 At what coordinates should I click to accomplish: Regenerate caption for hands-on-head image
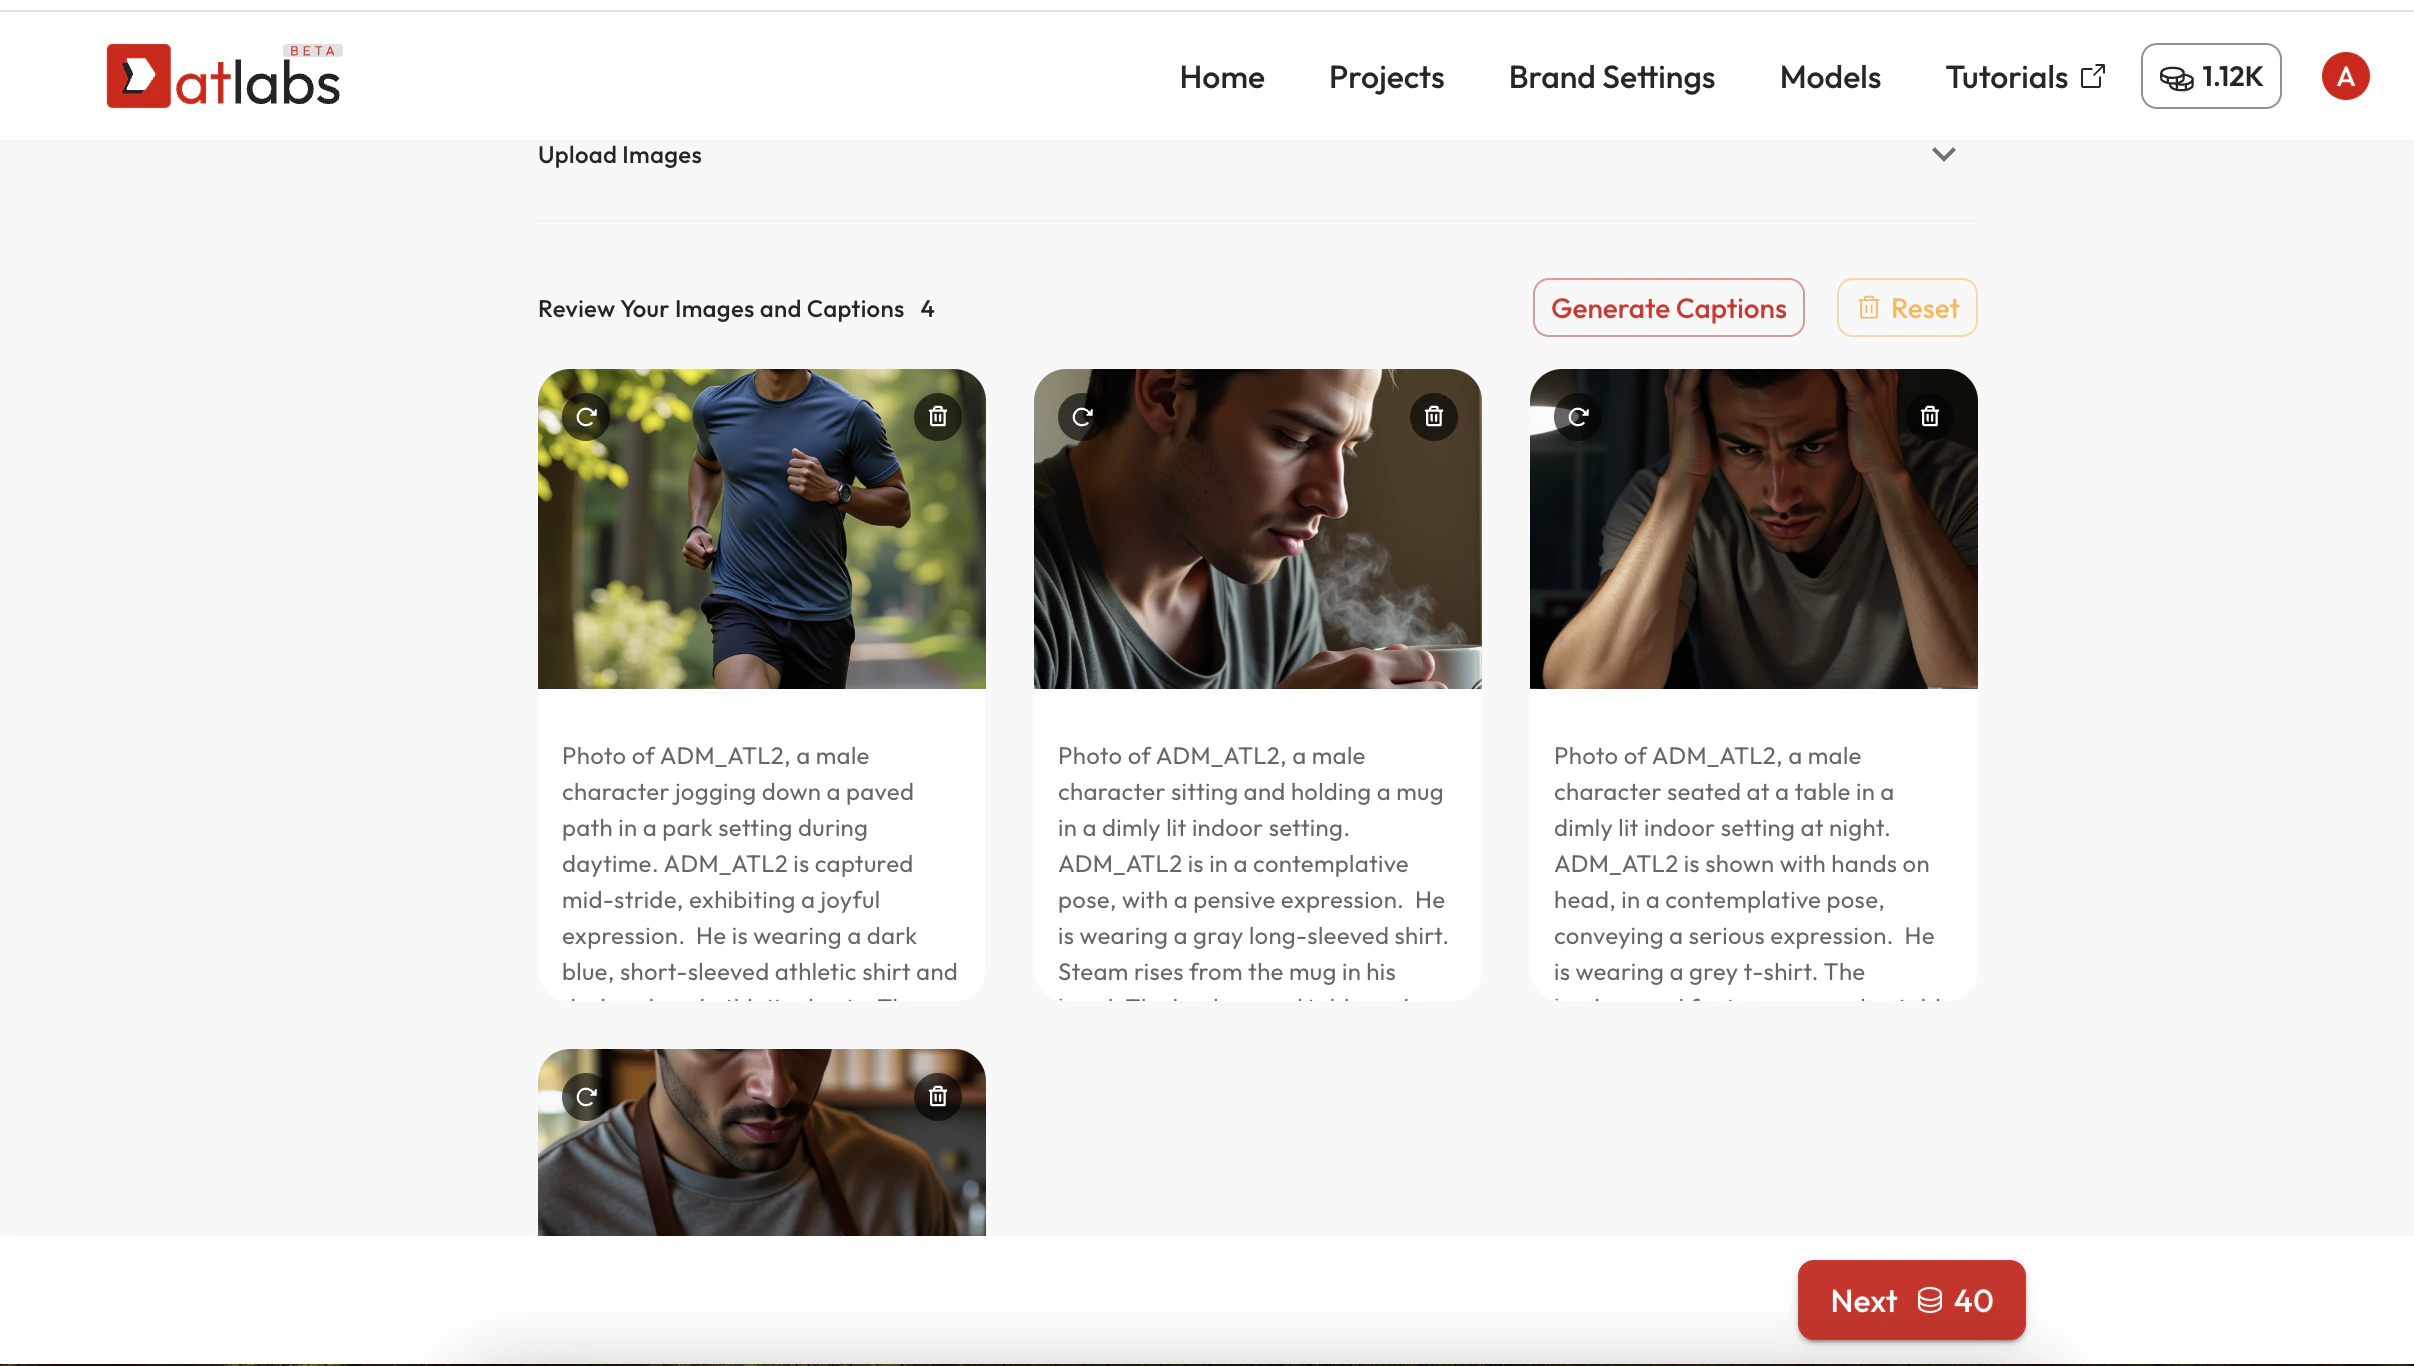click(x=1578, y=417)
